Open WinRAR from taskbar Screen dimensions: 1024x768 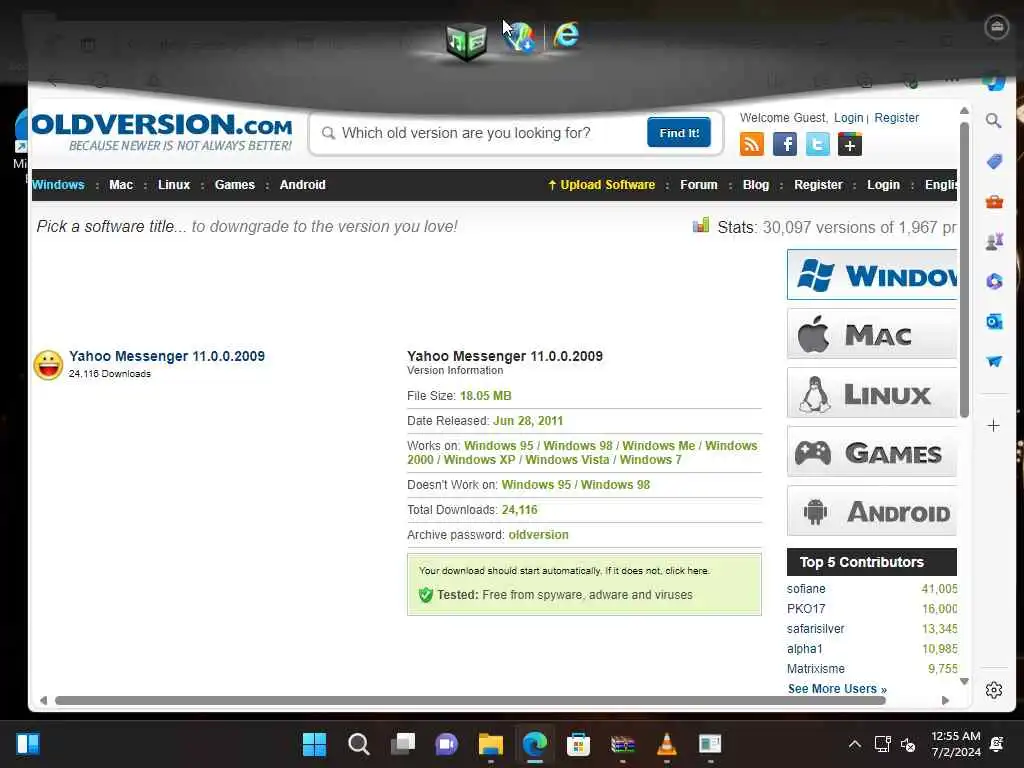(x=622, y=744)
